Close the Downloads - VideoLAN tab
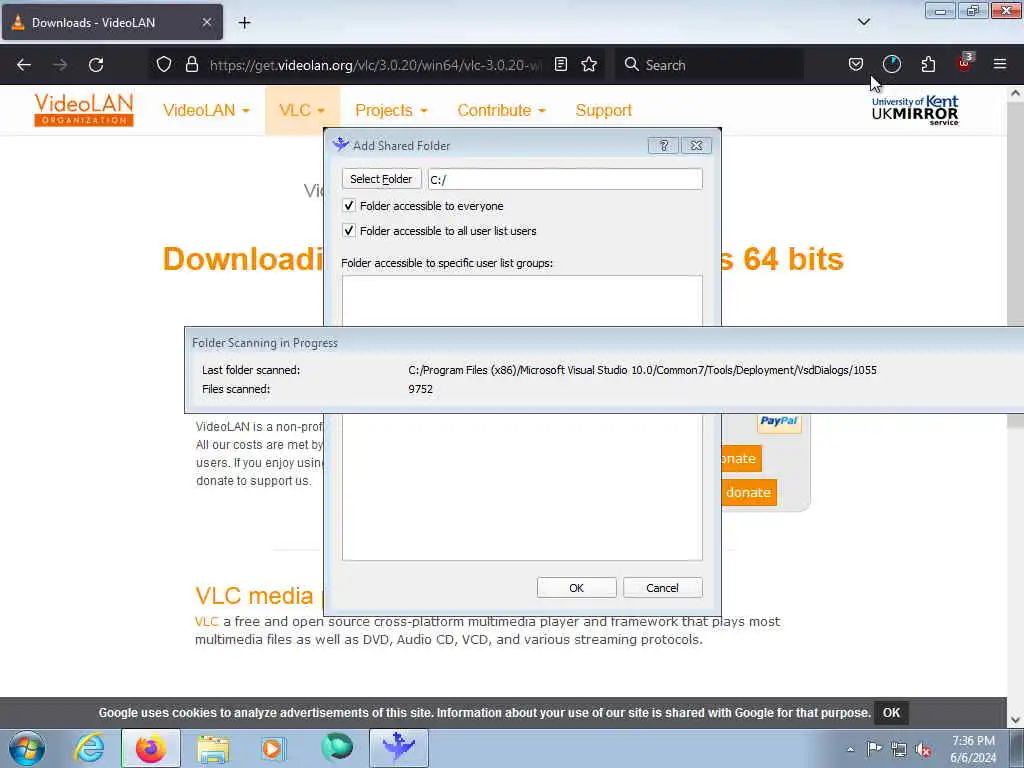The width and height of the screenshot is (1024, 768). click(x=206, y=22)
